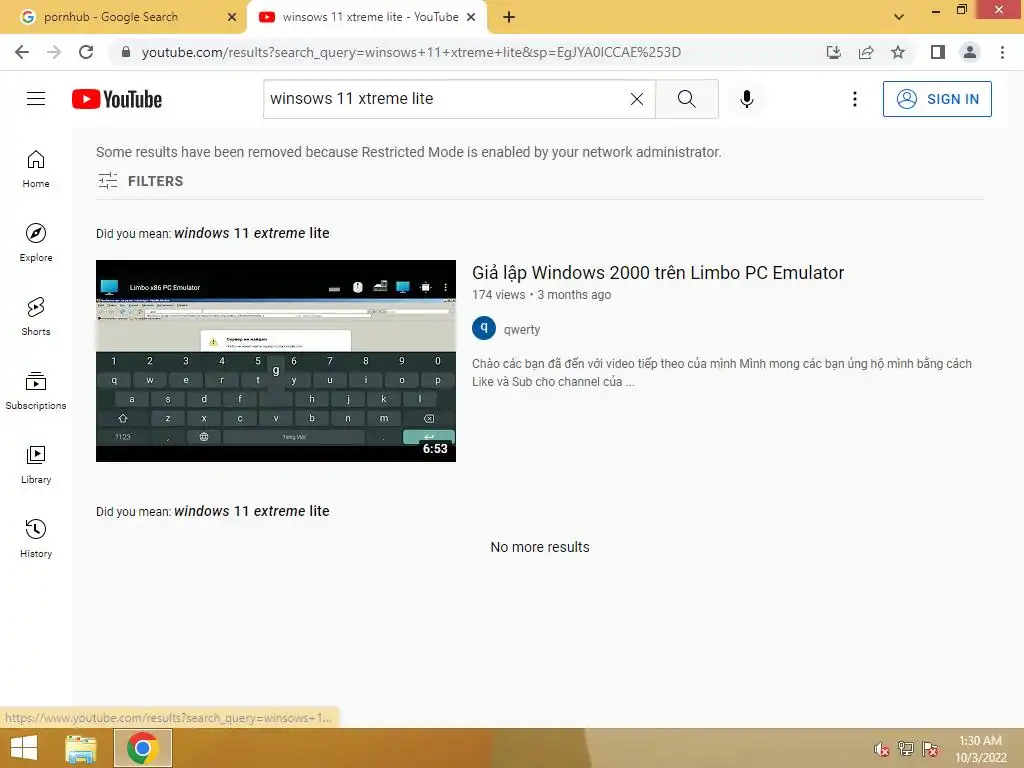Open Library in the sidebar
Screen dimensions: 1024x768
pos(36,464)
